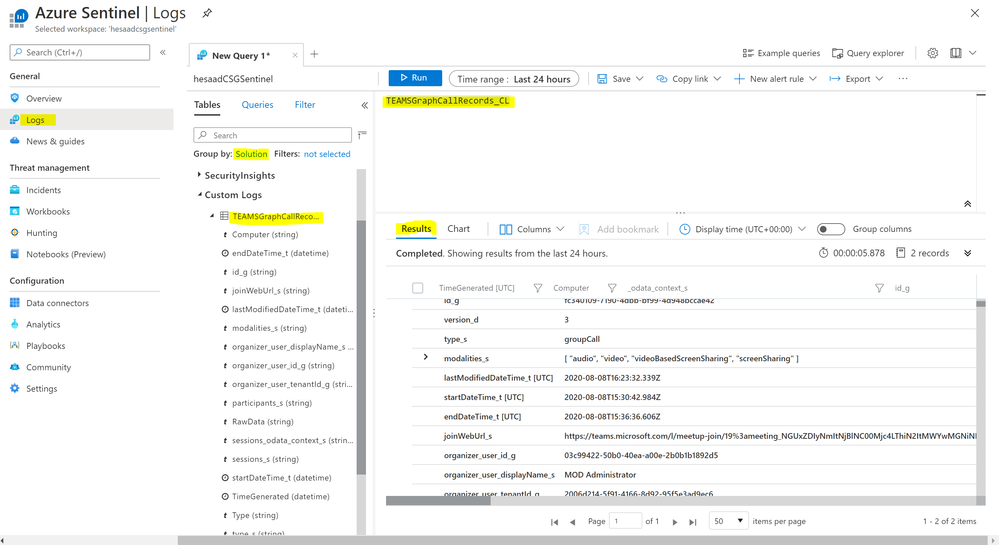Collapse the left navigation menu chevron

163,52
